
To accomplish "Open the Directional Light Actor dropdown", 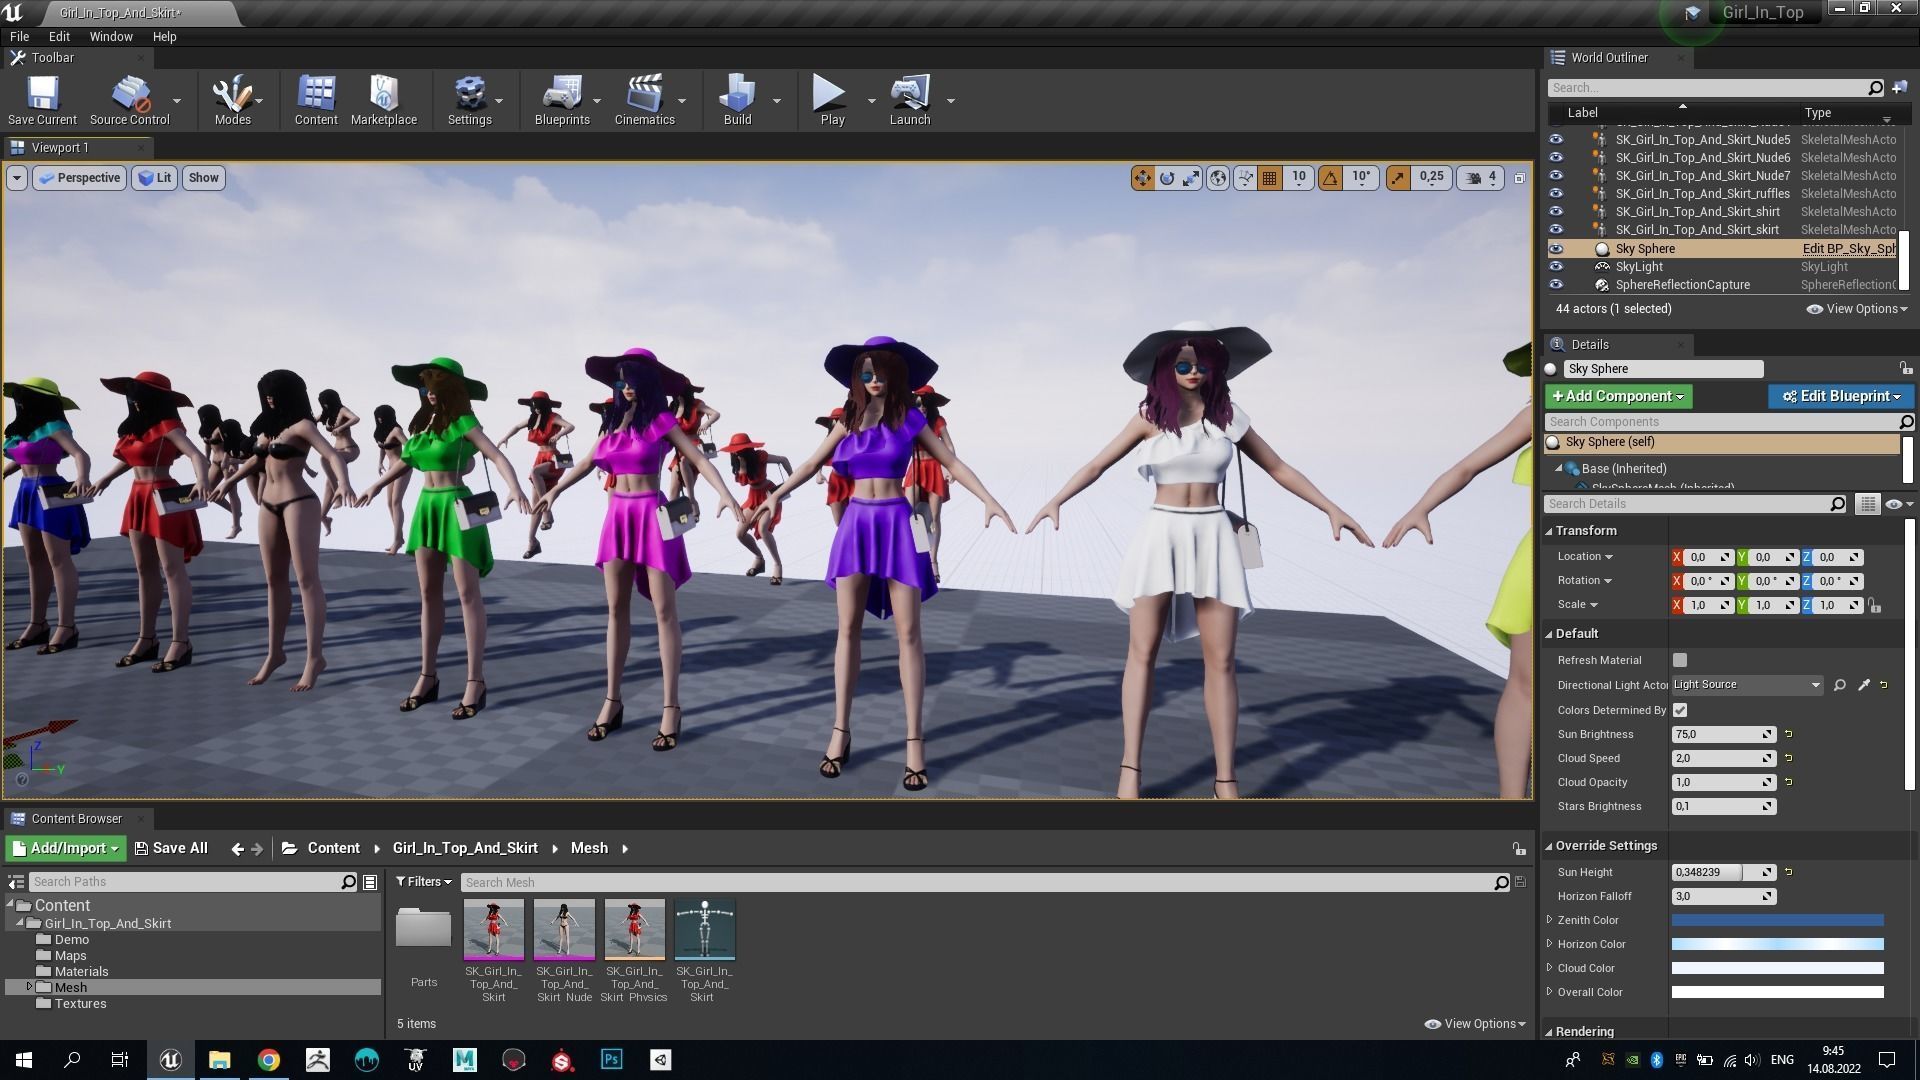I will tap(1746, 685).
